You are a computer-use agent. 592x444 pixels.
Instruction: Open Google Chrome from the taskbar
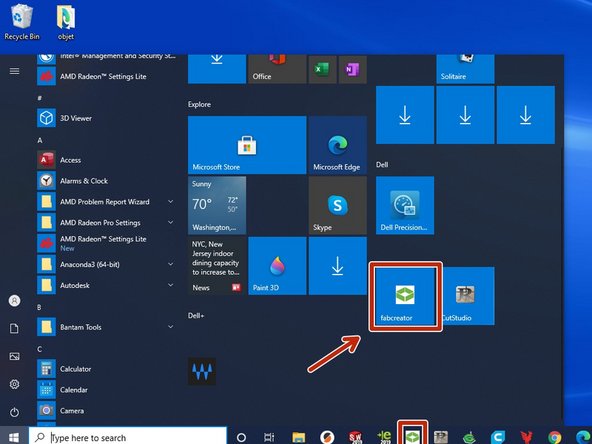coord(555,437)
